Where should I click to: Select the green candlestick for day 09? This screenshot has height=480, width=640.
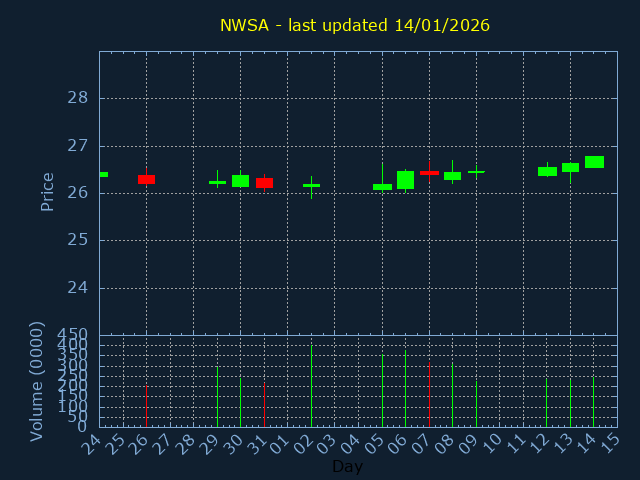click(476, 172)
